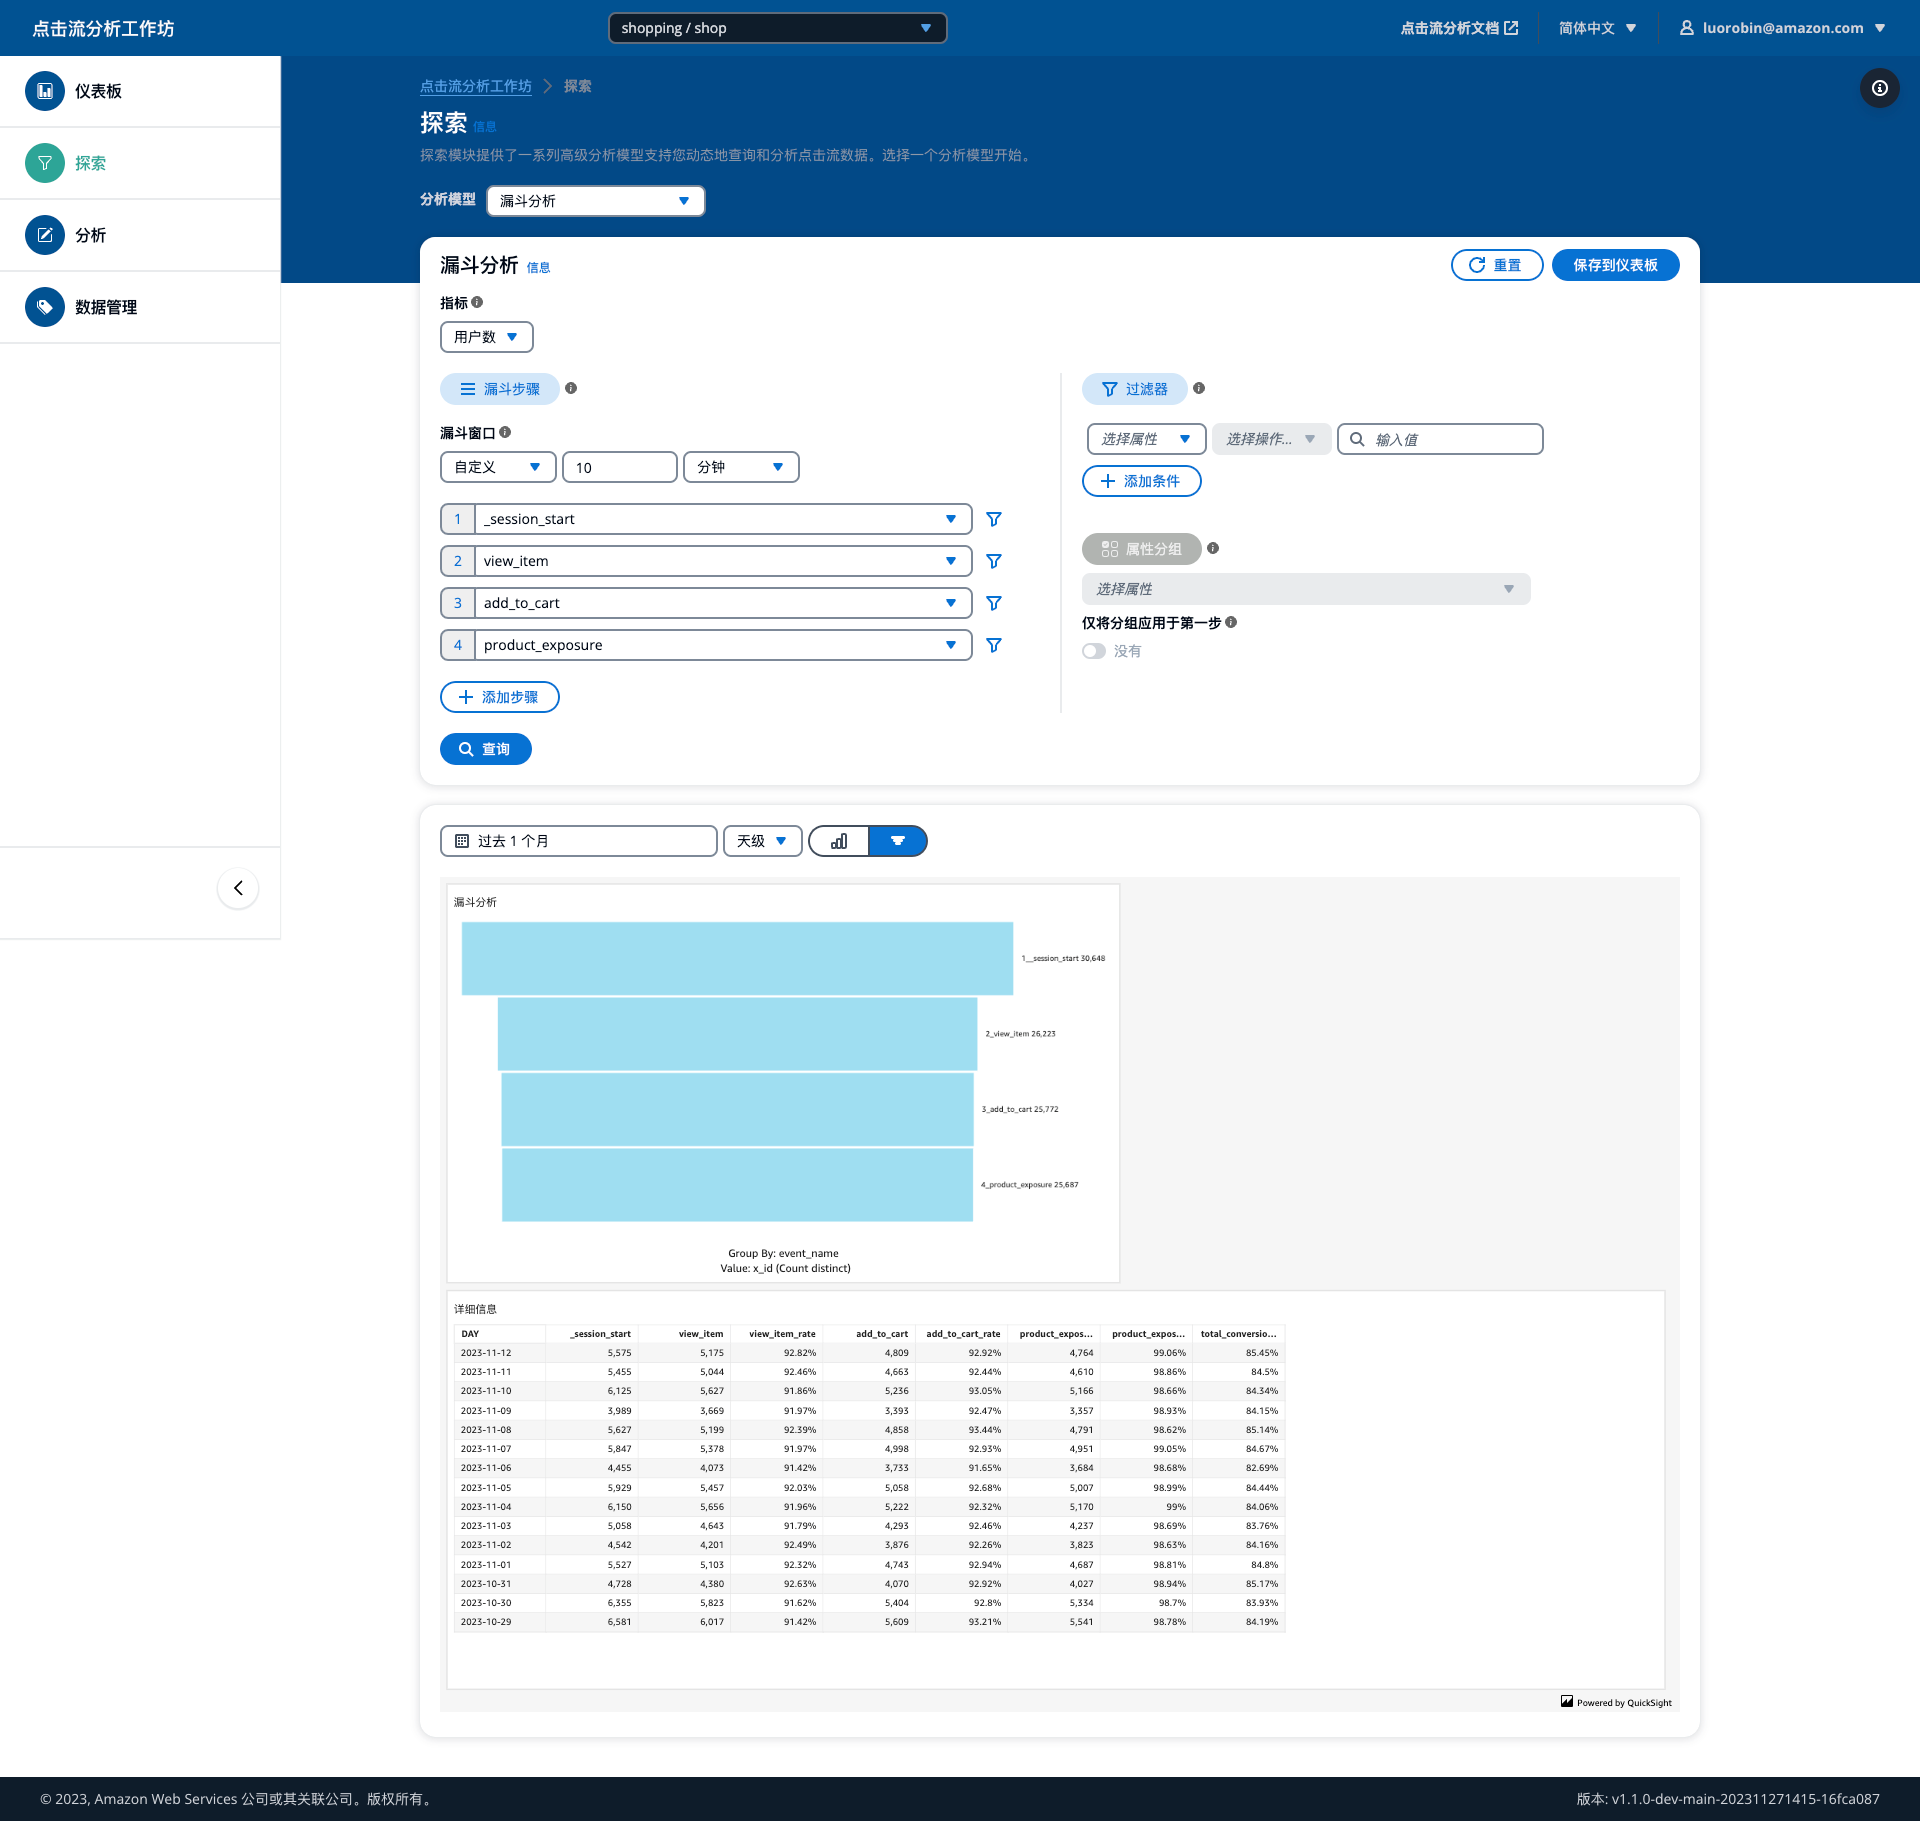Go to 数据管理 in the sidebar
The width and height of the screenshot is (1920, 1821).
[105, 307]
